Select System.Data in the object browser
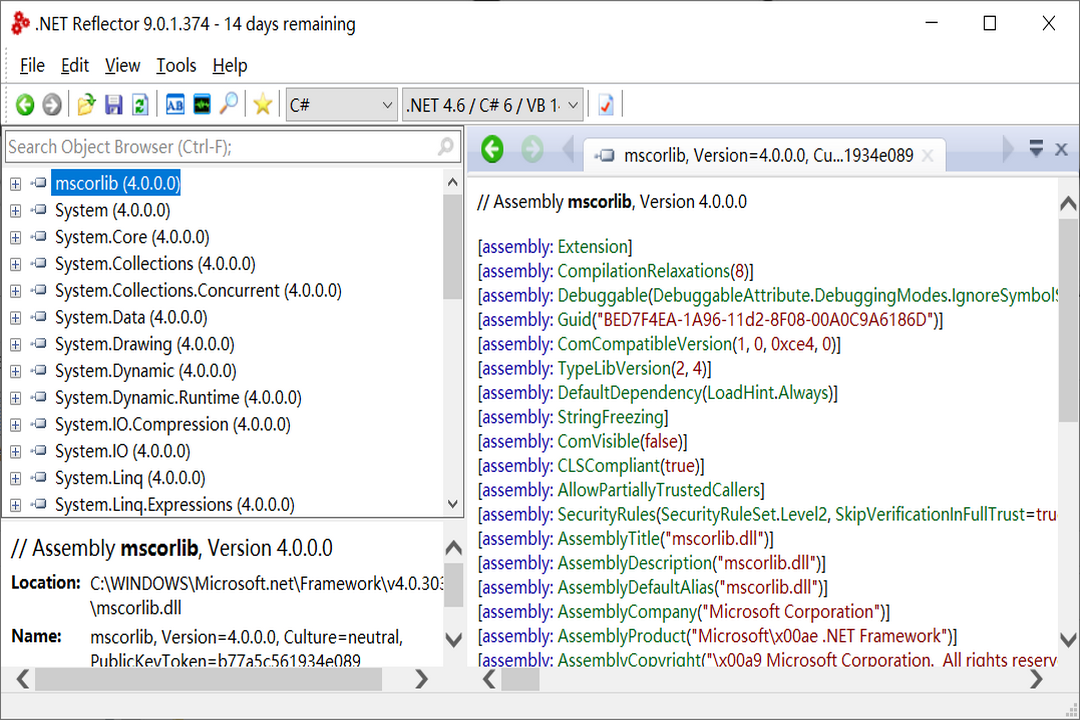Viewport: 1080px width, 720px height. pos(131,318)
